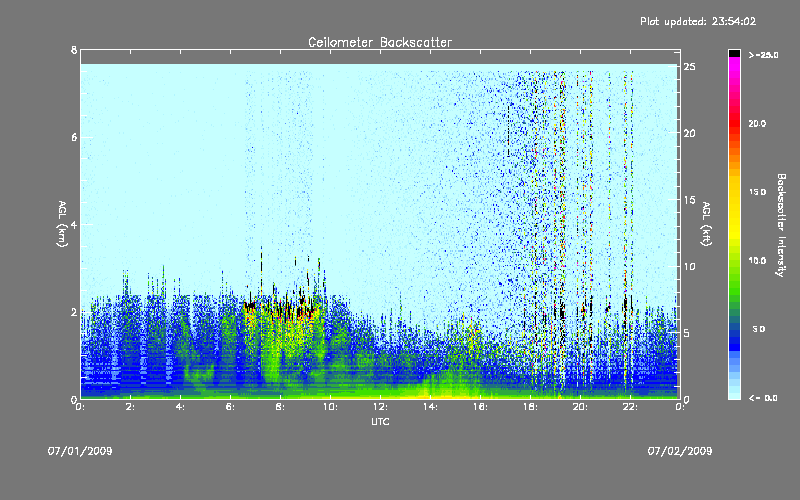Click the '<= 0.0' colorbar tick label
The image size is (800, 500).
[763, 398]
